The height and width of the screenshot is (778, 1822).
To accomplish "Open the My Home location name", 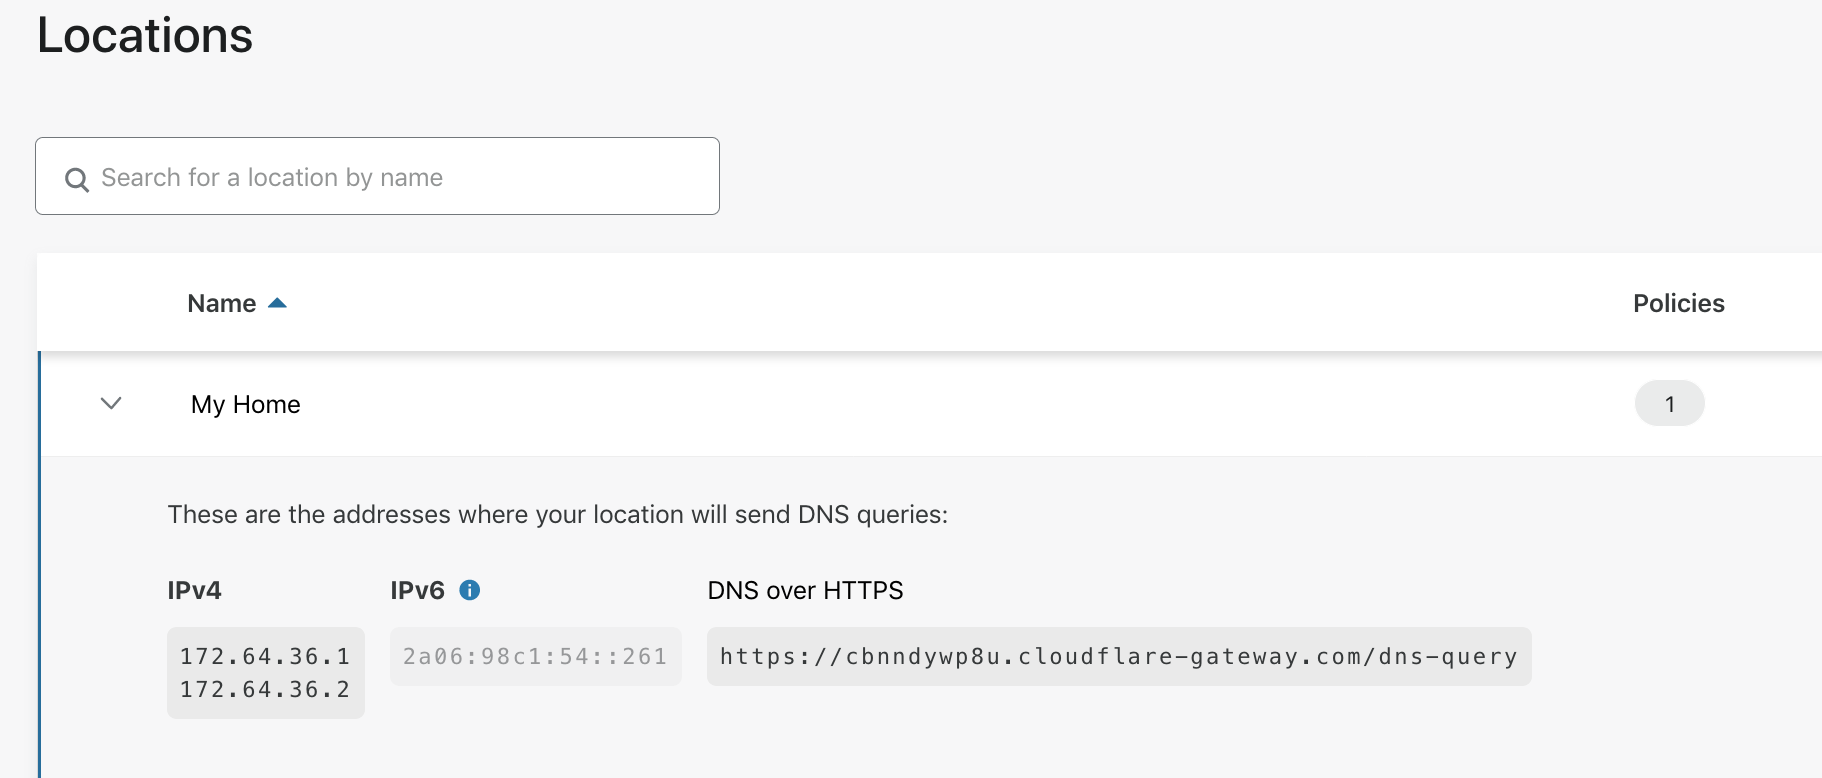I will coord(246,404).
